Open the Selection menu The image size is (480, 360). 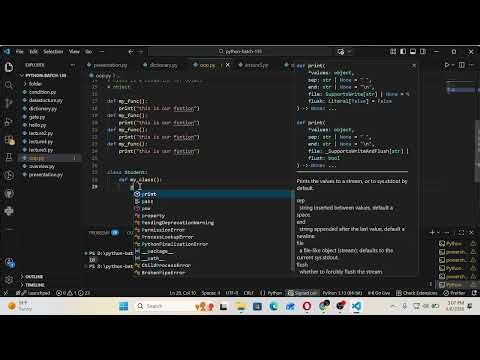pyautogui.click(x=53, y=52)
